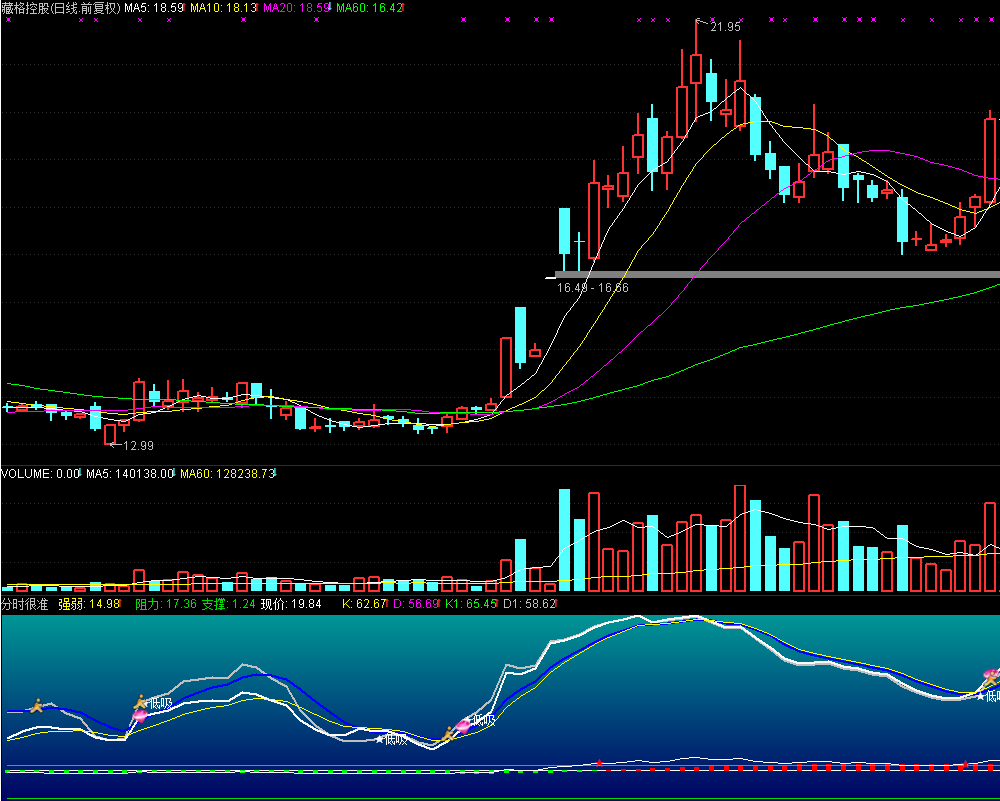The height and width of the screenshot is (801, 1000).
Task: Click the 分时很准 indicator name
Action: pos(25,604)
